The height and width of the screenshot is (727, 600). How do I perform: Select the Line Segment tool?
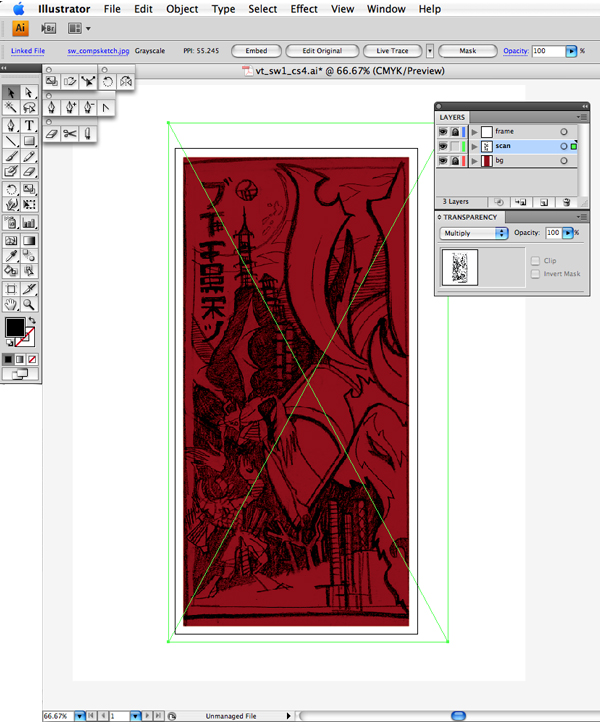(x=11, y=140)
